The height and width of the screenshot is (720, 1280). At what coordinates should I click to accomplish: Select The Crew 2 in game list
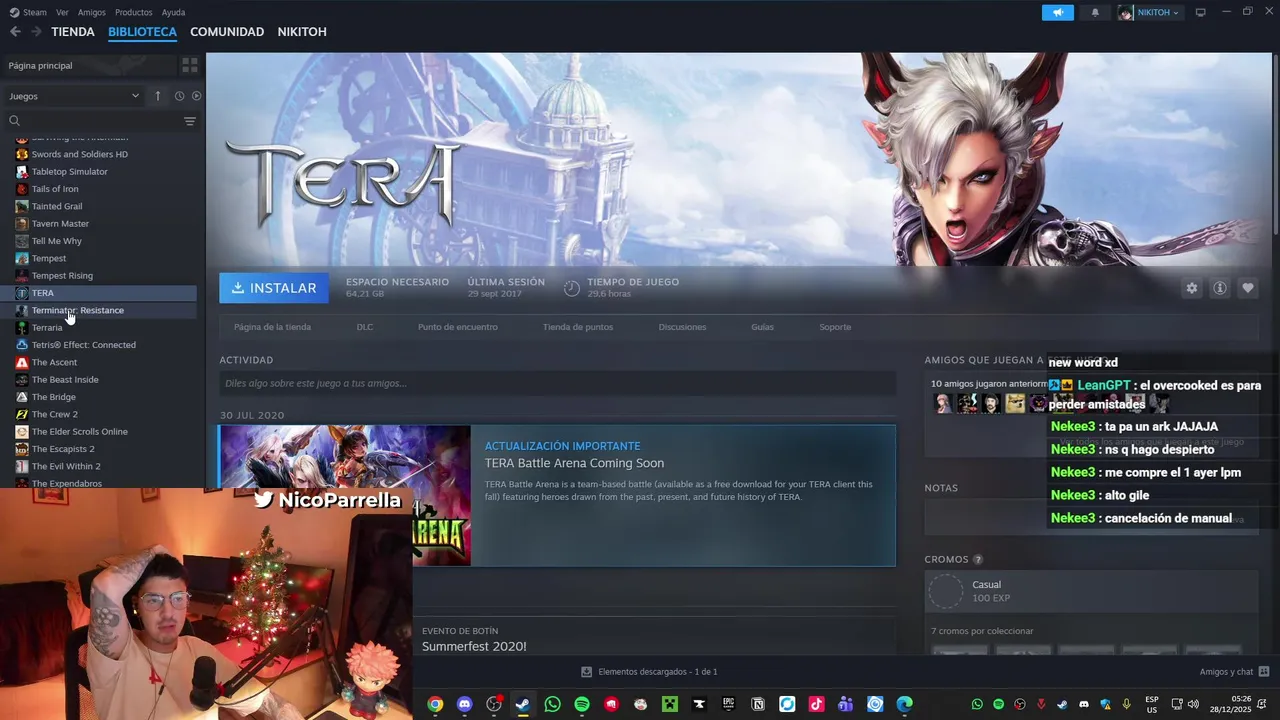coord(100,414)
